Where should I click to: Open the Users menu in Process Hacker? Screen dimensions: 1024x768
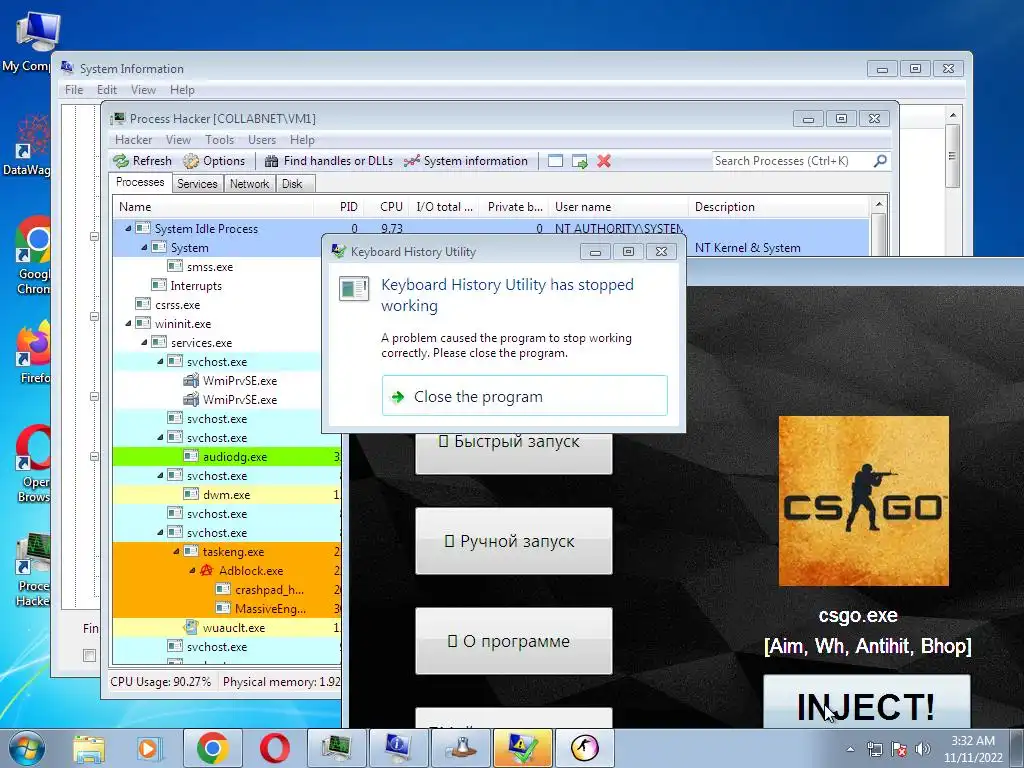[x=261, y=140]
